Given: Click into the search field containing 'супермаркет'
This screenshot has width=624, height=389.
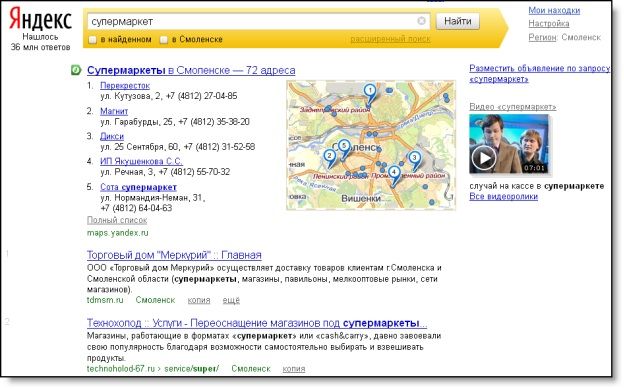Looking at the screenshot, I should [253, 22].
